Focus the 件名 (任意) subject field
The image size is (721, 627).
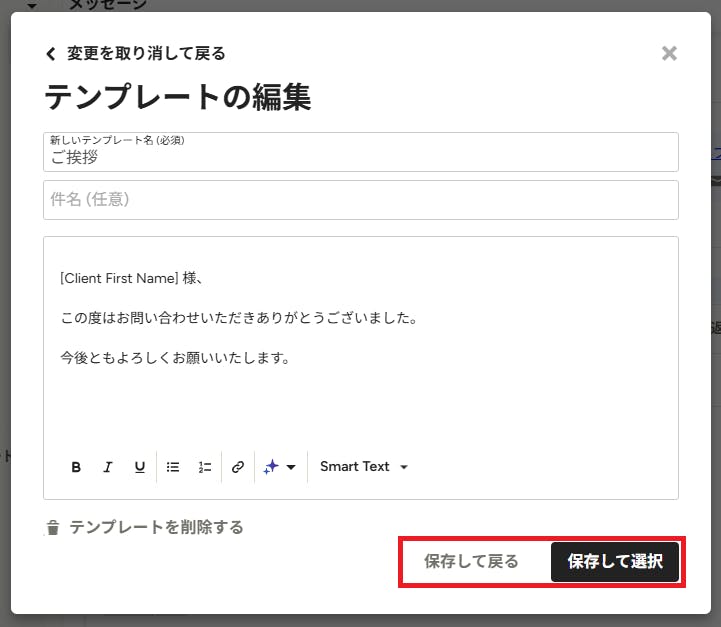(361, 200)
